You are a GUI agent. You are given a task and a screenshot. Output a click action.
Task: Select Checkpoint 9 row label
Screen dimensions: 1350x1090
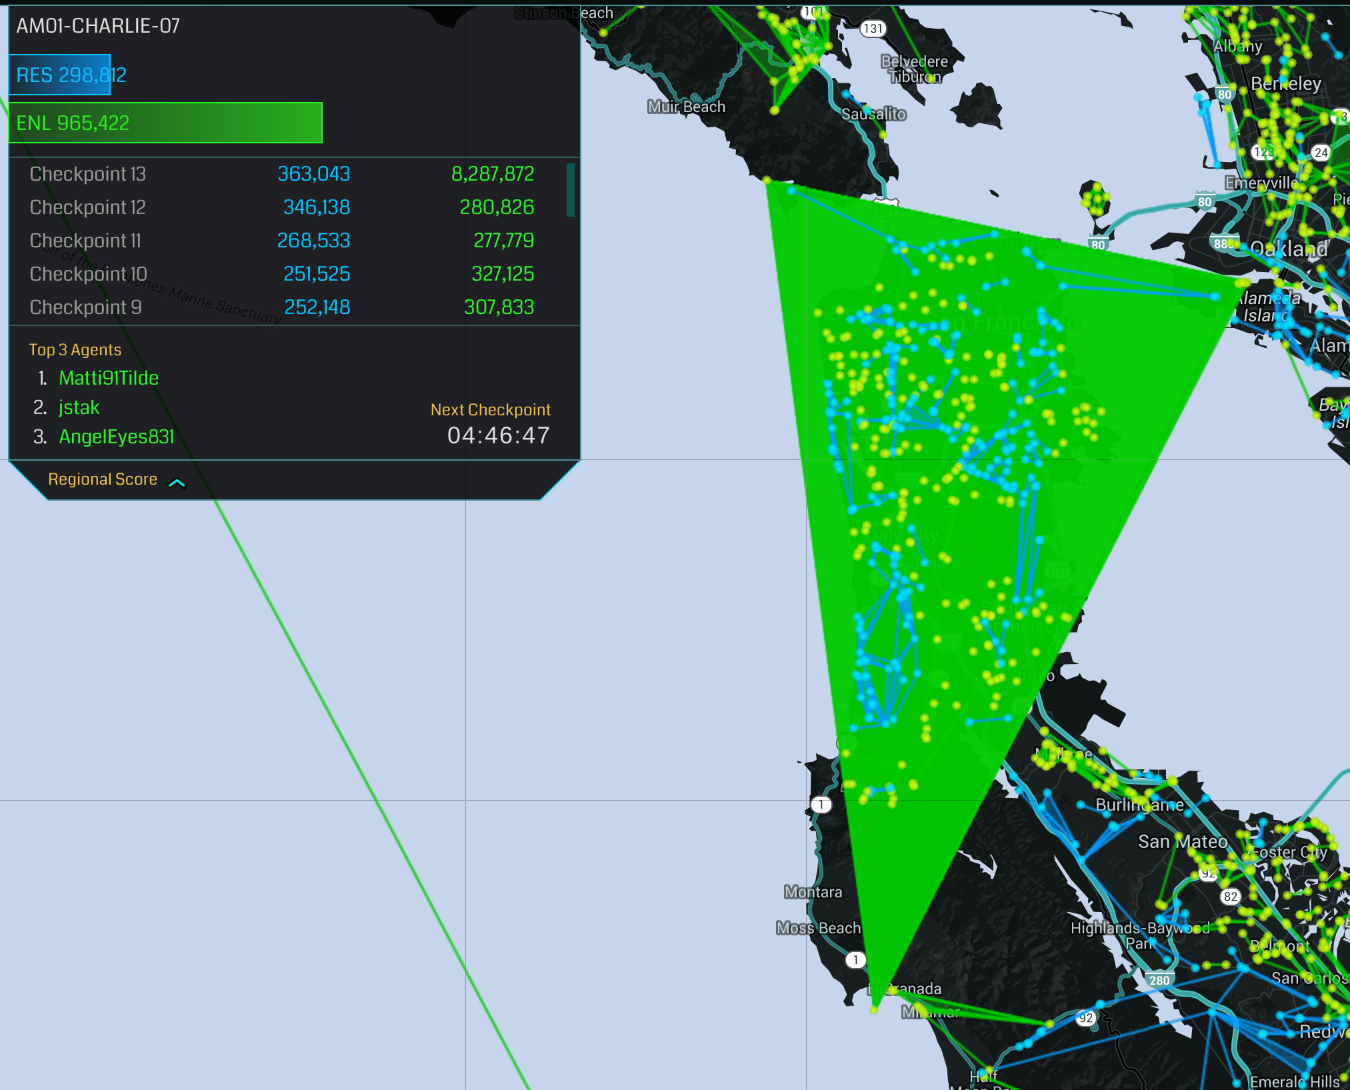pos(86,307)
